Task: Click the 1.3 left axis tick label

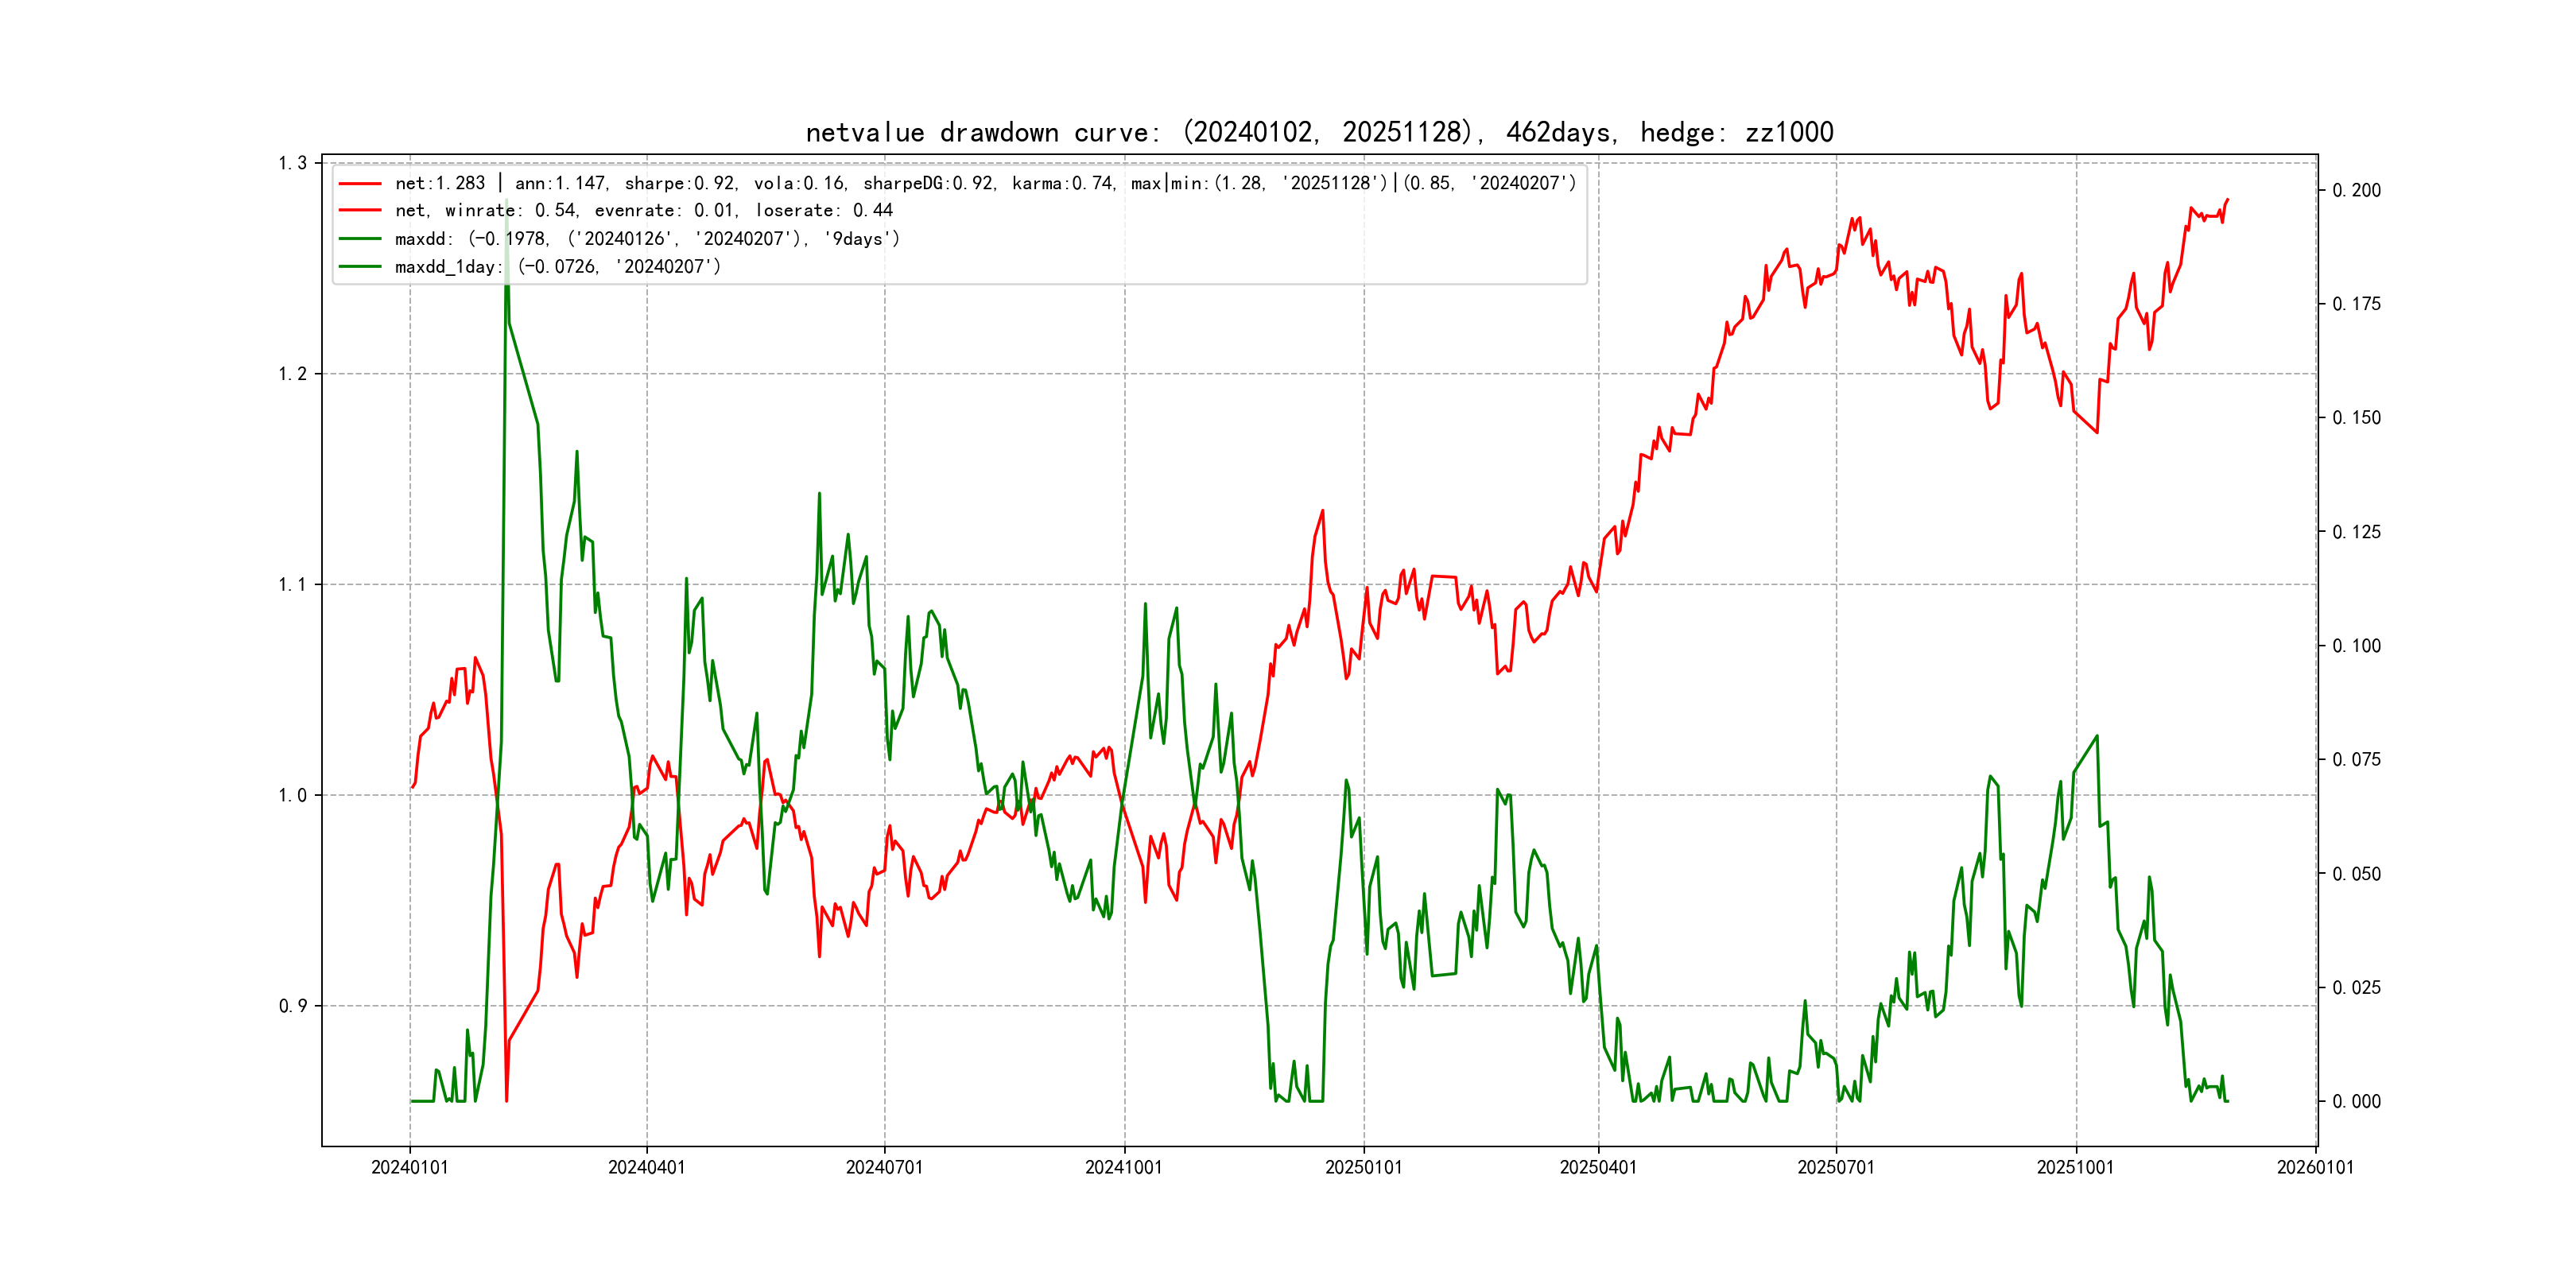Action: pyautogui.click(x=293, y=163)
